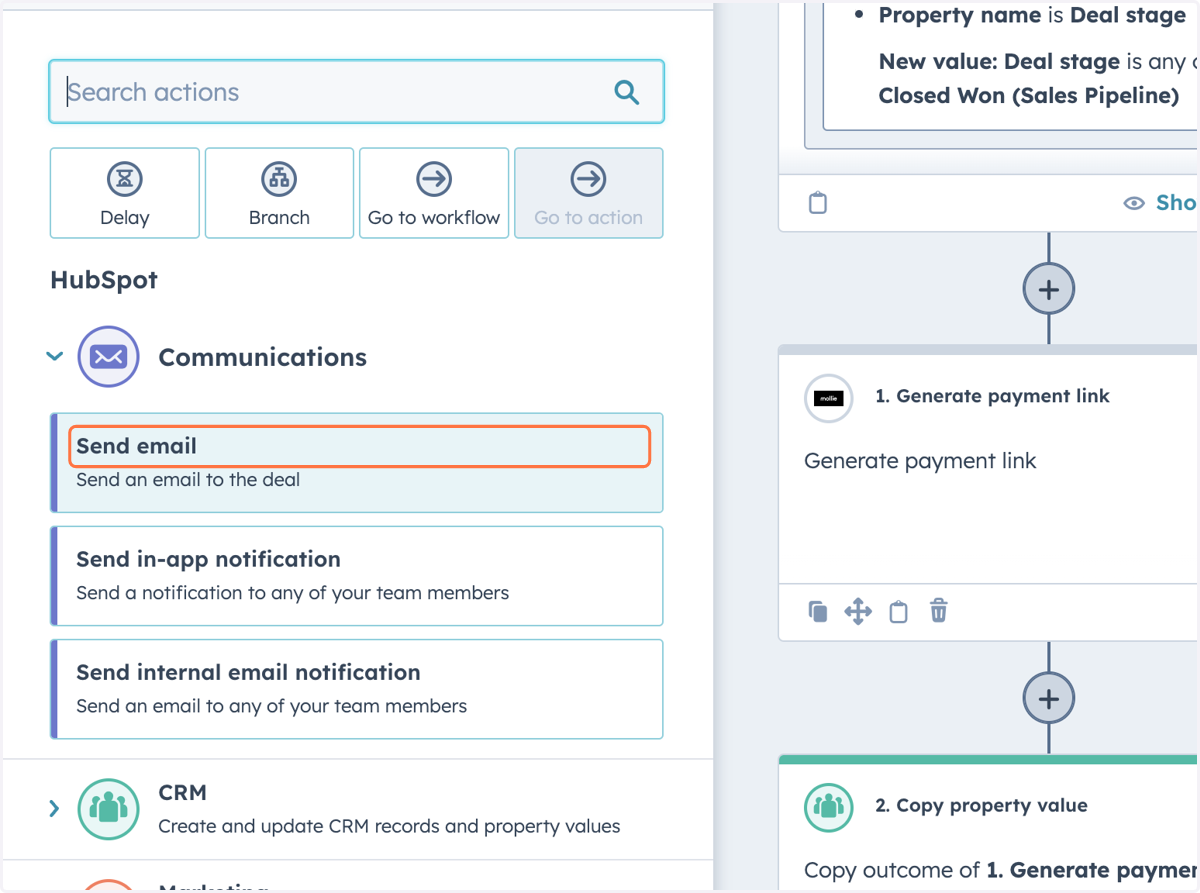Add a Delay action
The height and width of the screenshot is (893, 1200).
pyautogui.click(x=125, y=193)
